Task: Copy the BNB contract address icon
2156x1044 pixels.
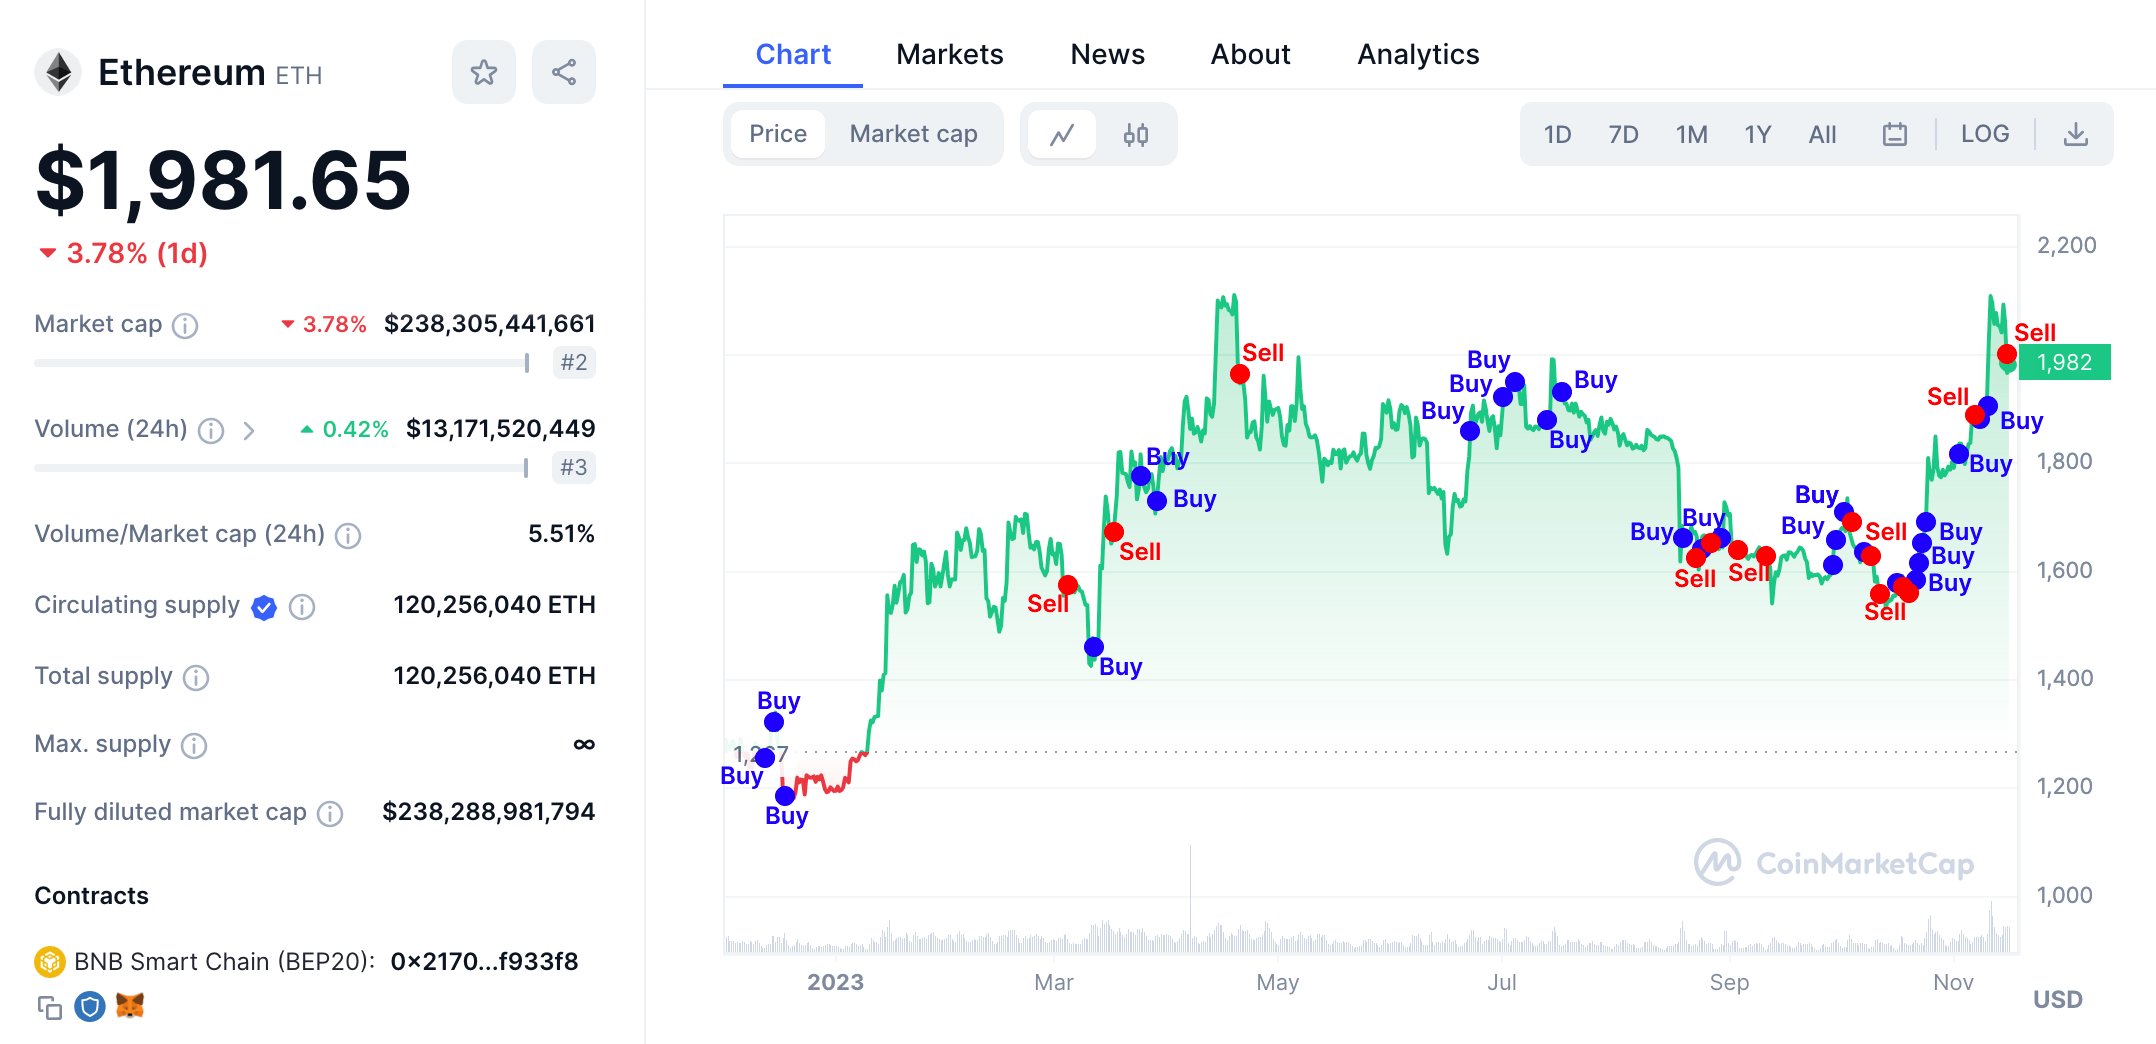Action: pyautogui.click(x=49, y=1007)
